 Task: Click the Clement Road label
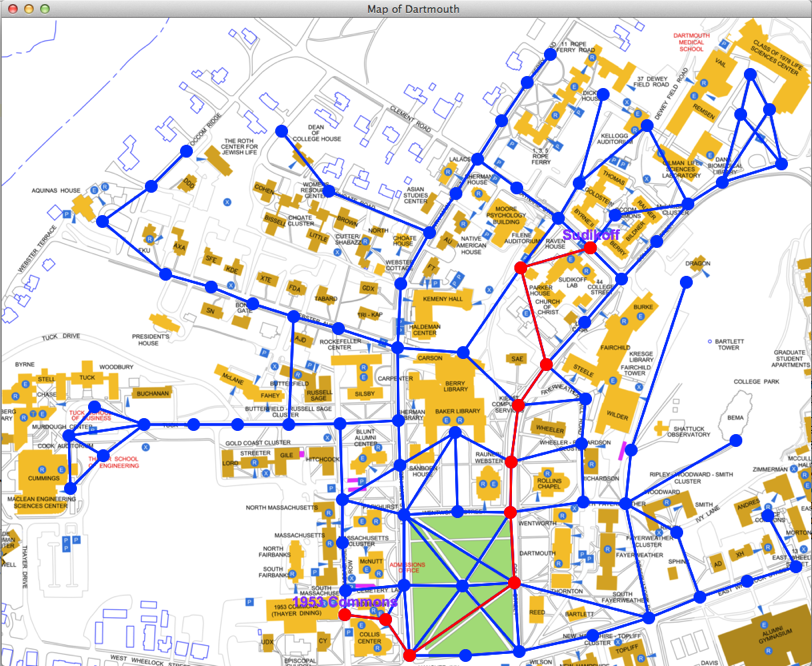[410, 119]
